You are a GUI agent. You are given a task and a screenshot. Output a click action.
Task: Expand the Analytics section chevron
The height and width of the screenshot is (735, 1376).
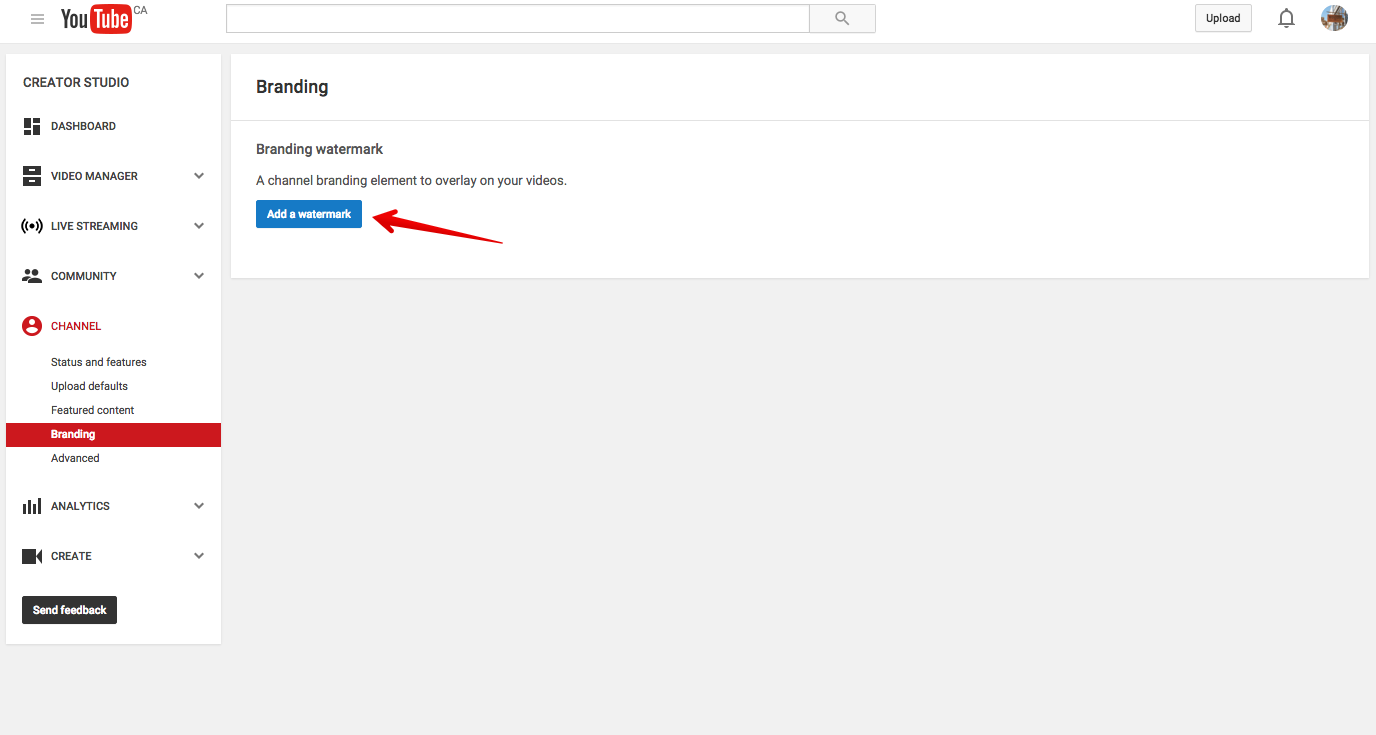tap(199, 506)
